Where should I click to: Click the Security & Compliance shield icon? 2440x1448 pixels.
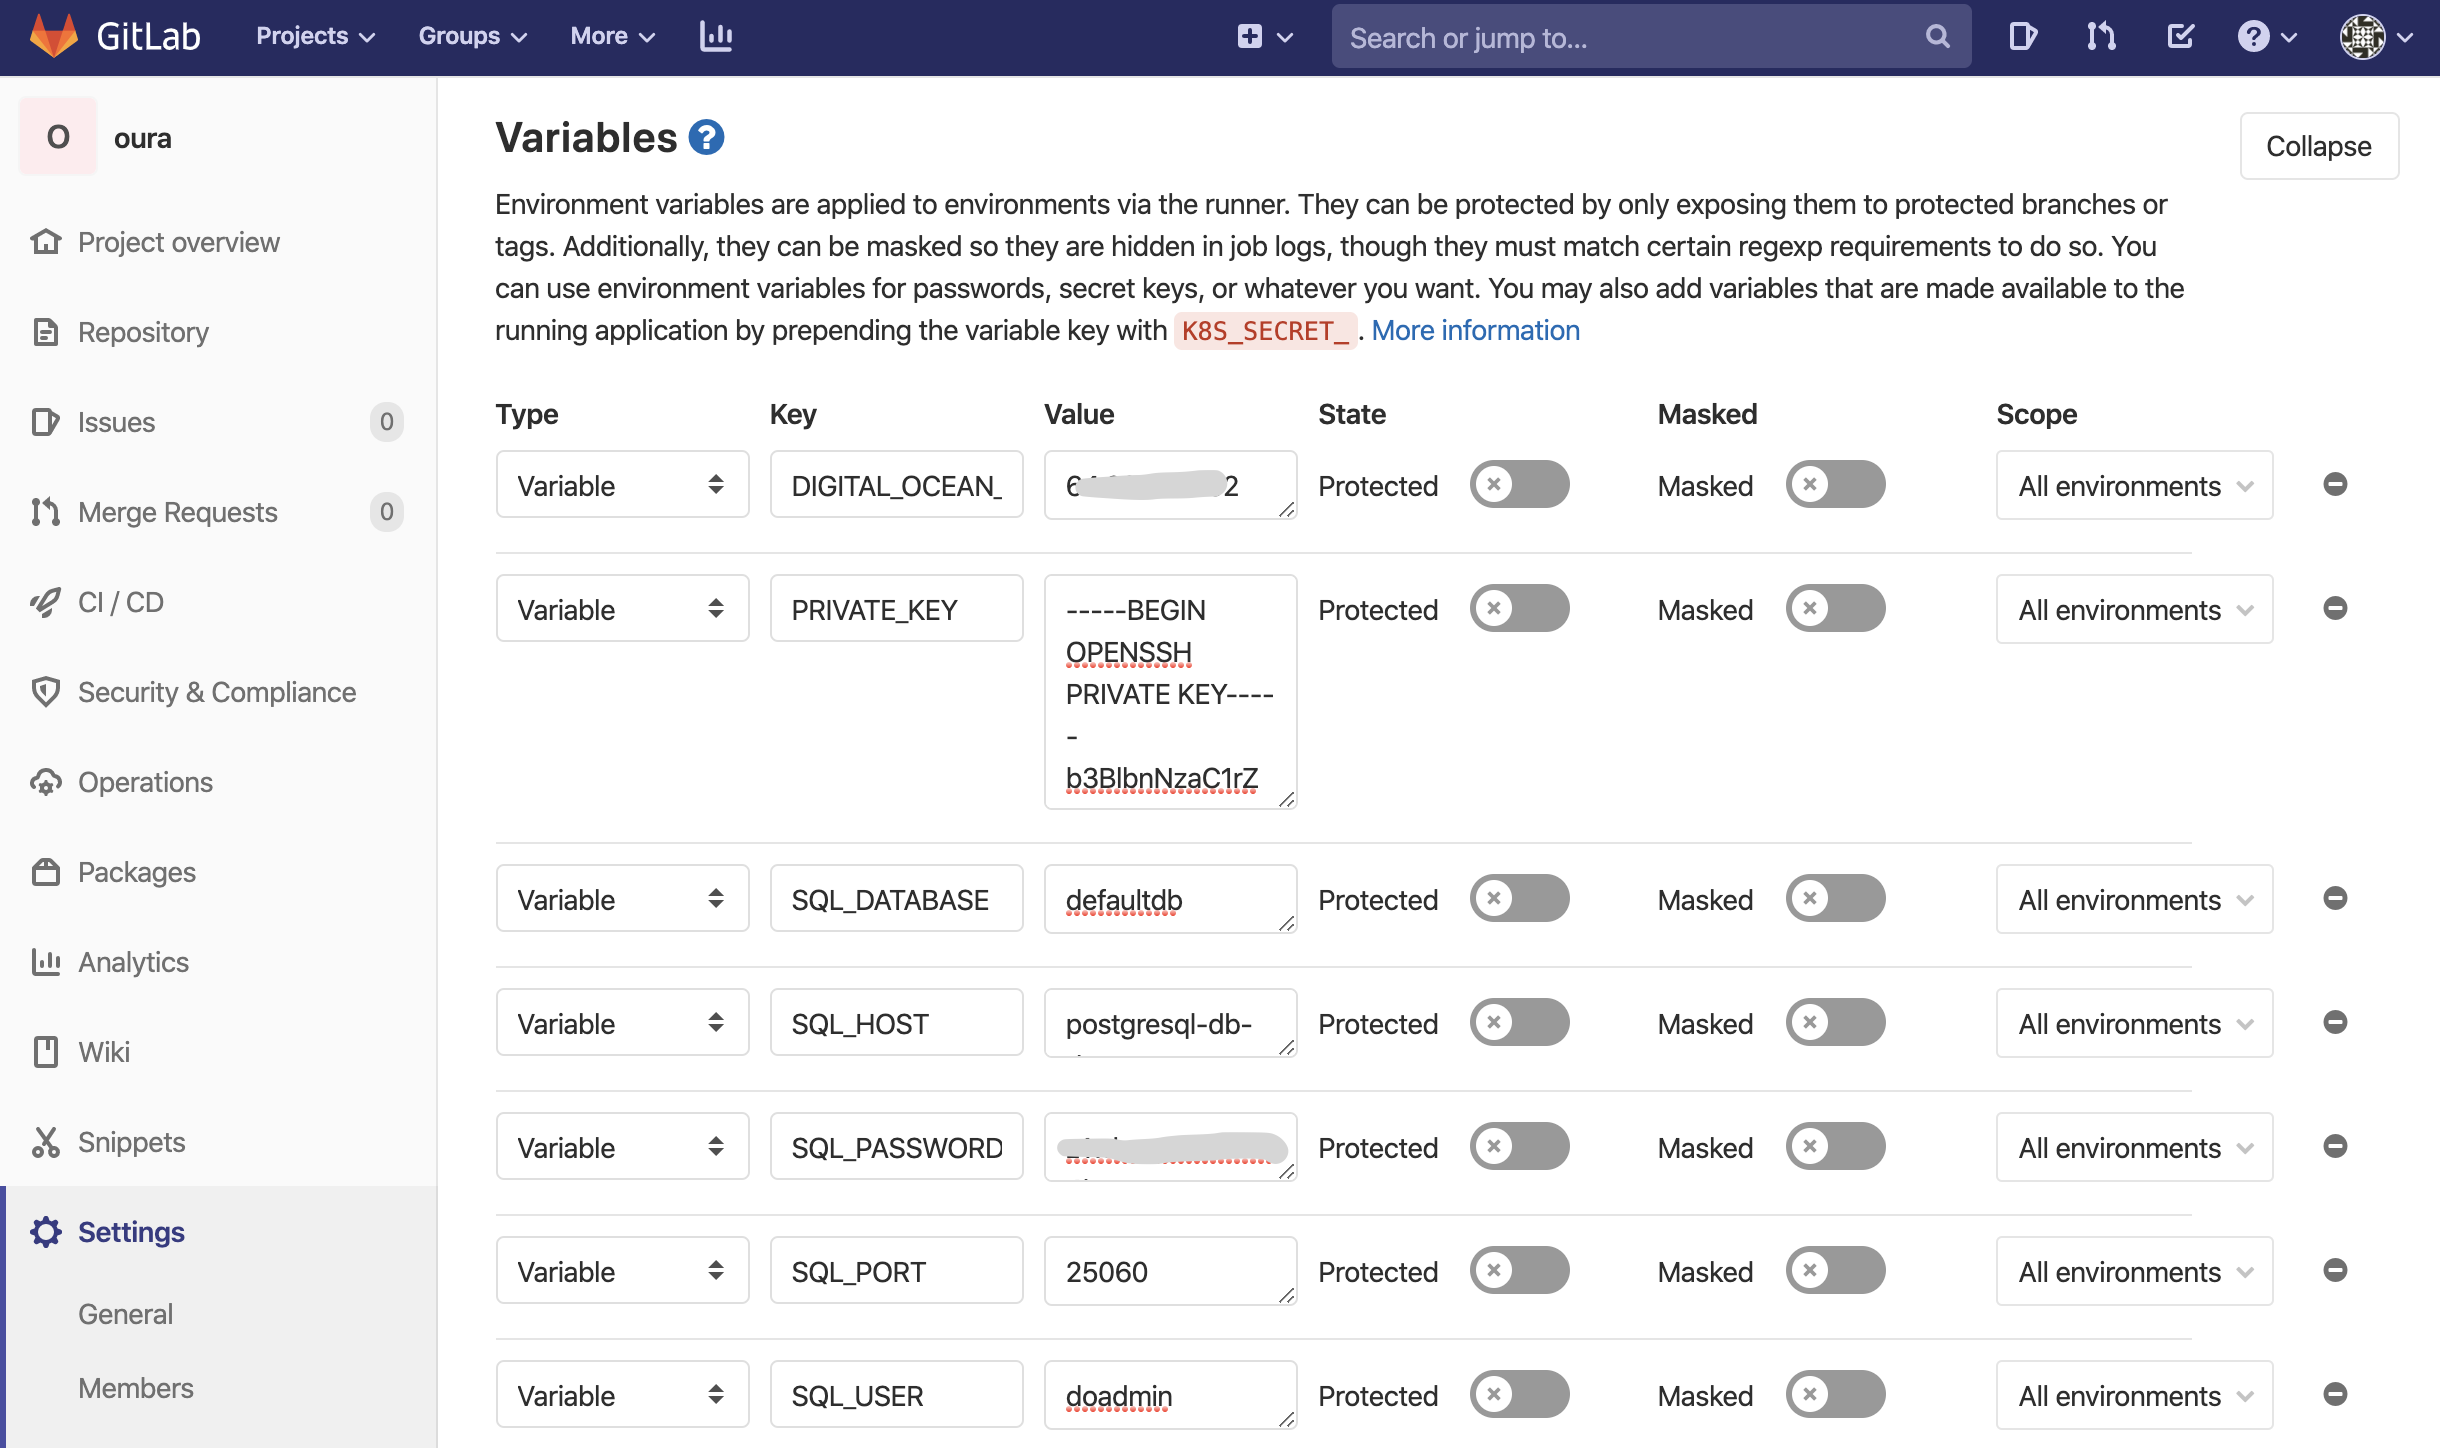(46, 692)
